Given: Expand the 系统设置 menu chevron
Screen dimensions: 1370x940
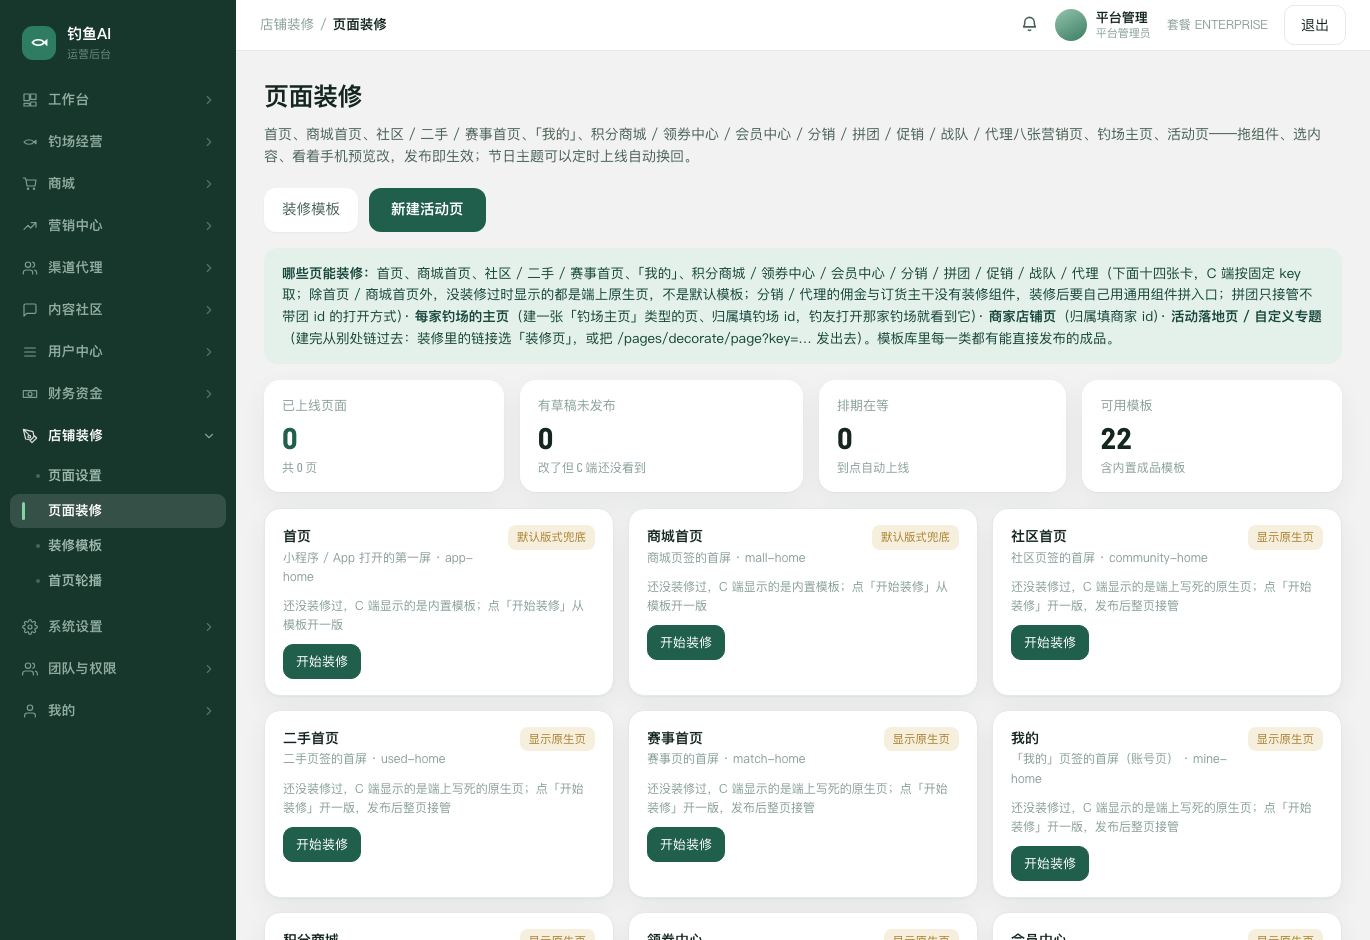Looking at the screenshot, I should (209, 627).
